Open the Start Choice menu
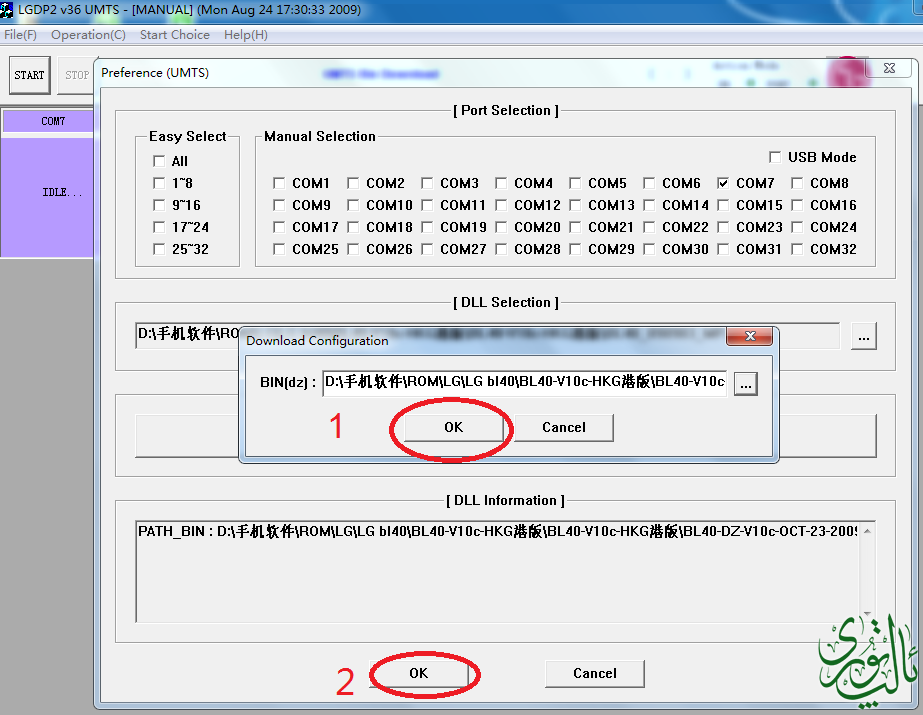Image resolution: width=923 pixels, height=715 pixels. tap(175, 35)
